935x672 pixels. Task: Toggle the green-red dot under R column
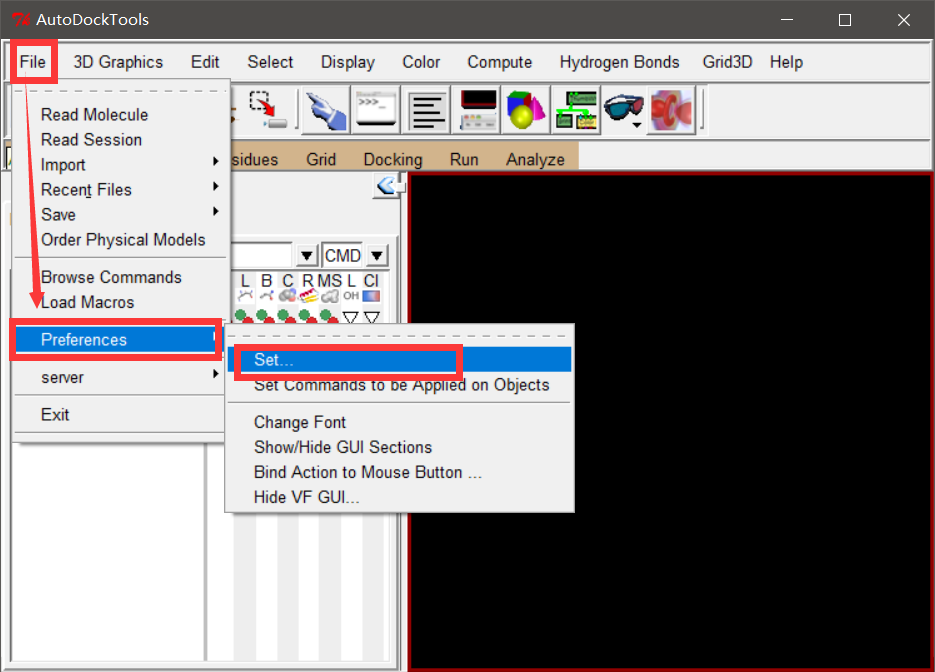click(308, 317)
